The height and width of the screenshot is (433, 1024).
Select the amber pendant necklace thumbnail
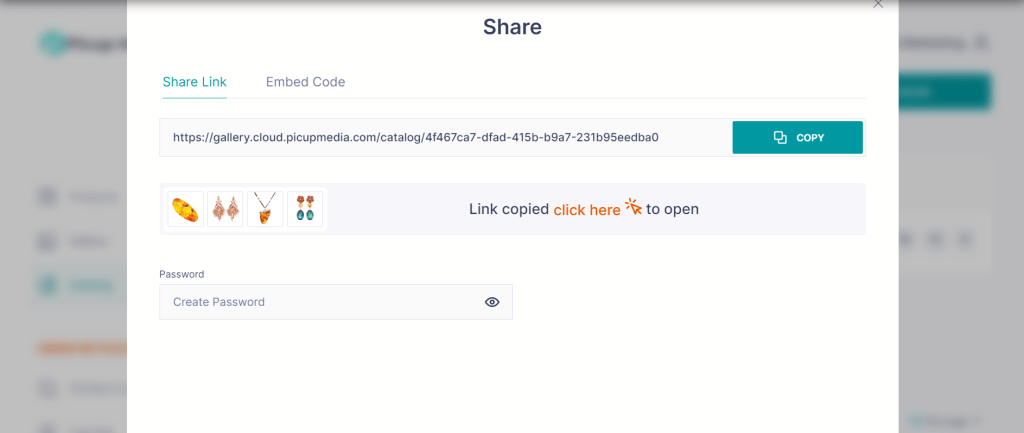[265, 209]
